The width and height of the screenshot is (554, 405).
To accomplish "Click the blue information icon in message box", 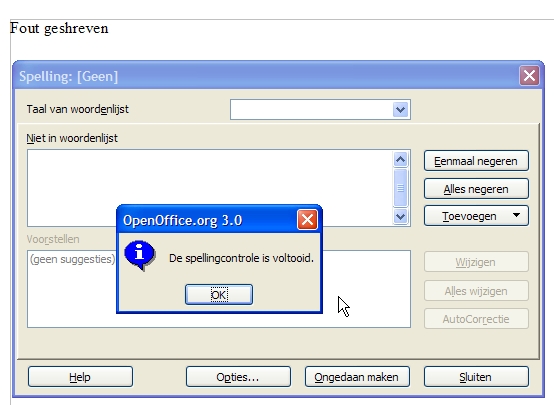I will point(140,255).
